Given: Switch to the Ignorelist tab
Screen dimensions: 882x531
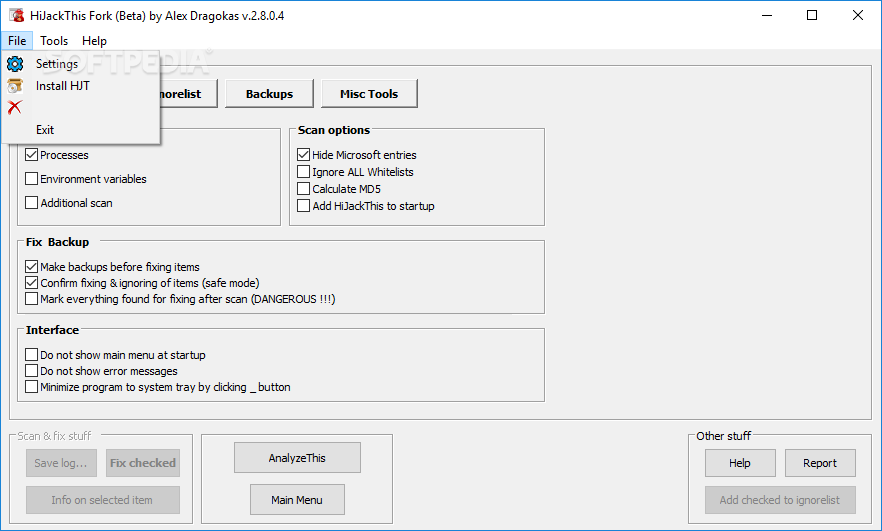Looking at the screenshot, I should [188, 94].
